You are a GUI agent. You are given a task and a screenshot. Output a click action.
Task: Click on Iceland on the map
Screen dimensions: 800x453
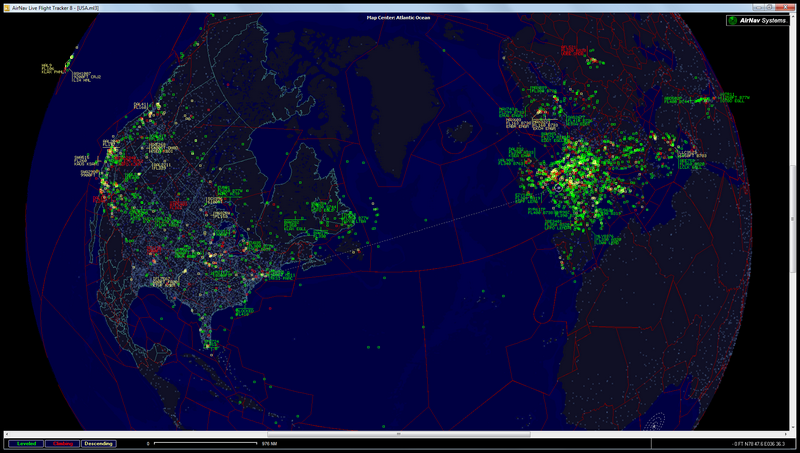(460, 130)
